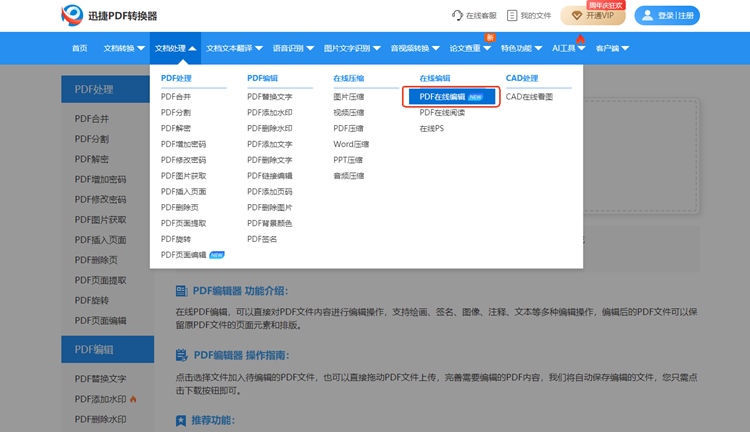The width and height of the screenshot is (750, 432).
Task: Click the PDF编辑器 操作指南 heading icon
Action: click(181, 355)
